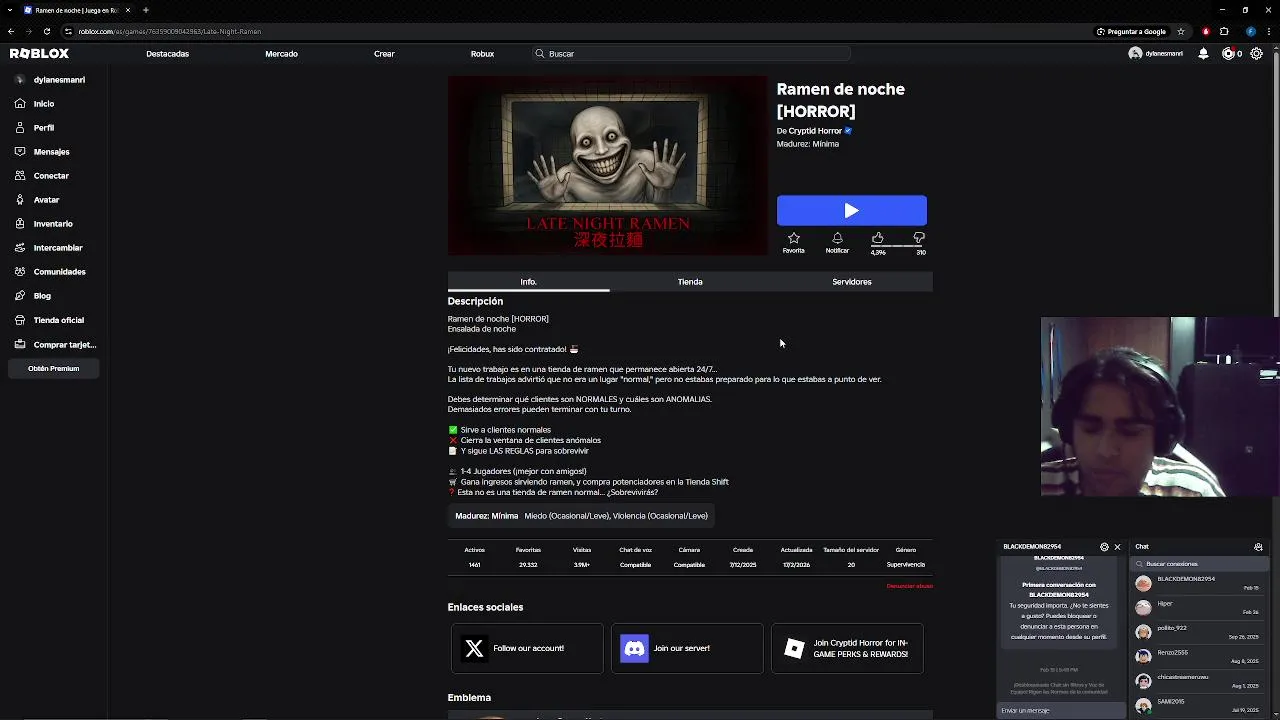Open Tienda oficial in sidebar
The image size is (1280, 720).
click(x=58, y=320)
